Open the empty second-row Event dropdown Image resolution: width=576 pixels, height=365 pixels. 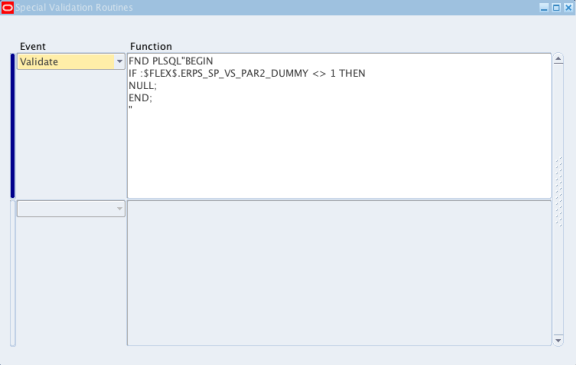[119, 209]
